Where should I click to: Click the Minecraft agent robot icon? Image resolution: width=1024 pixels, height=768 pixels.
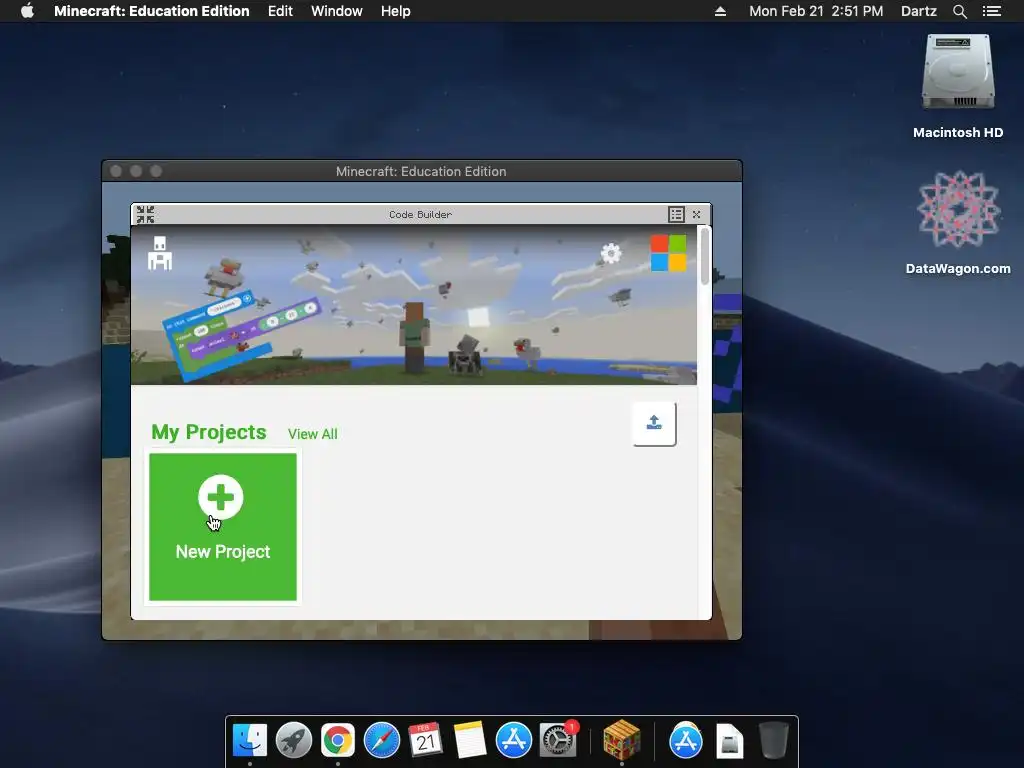(160, 253)
